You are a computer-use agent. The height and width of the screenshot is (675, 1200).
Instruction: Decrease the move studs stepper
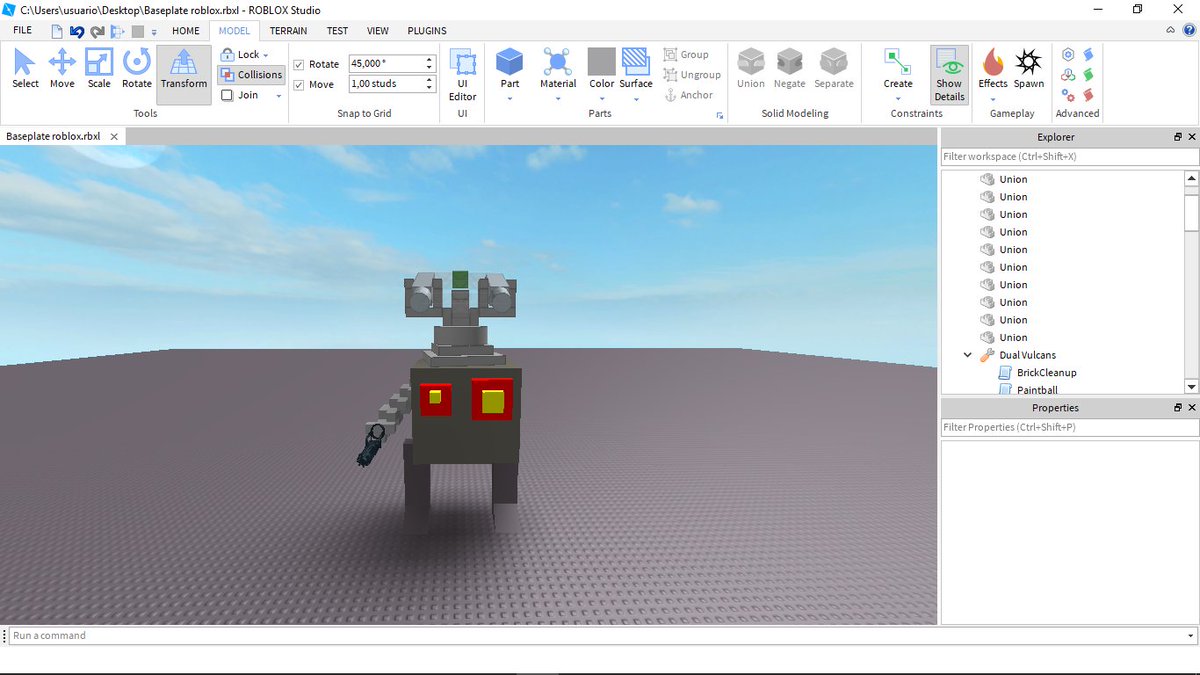(x=430, y=89)
